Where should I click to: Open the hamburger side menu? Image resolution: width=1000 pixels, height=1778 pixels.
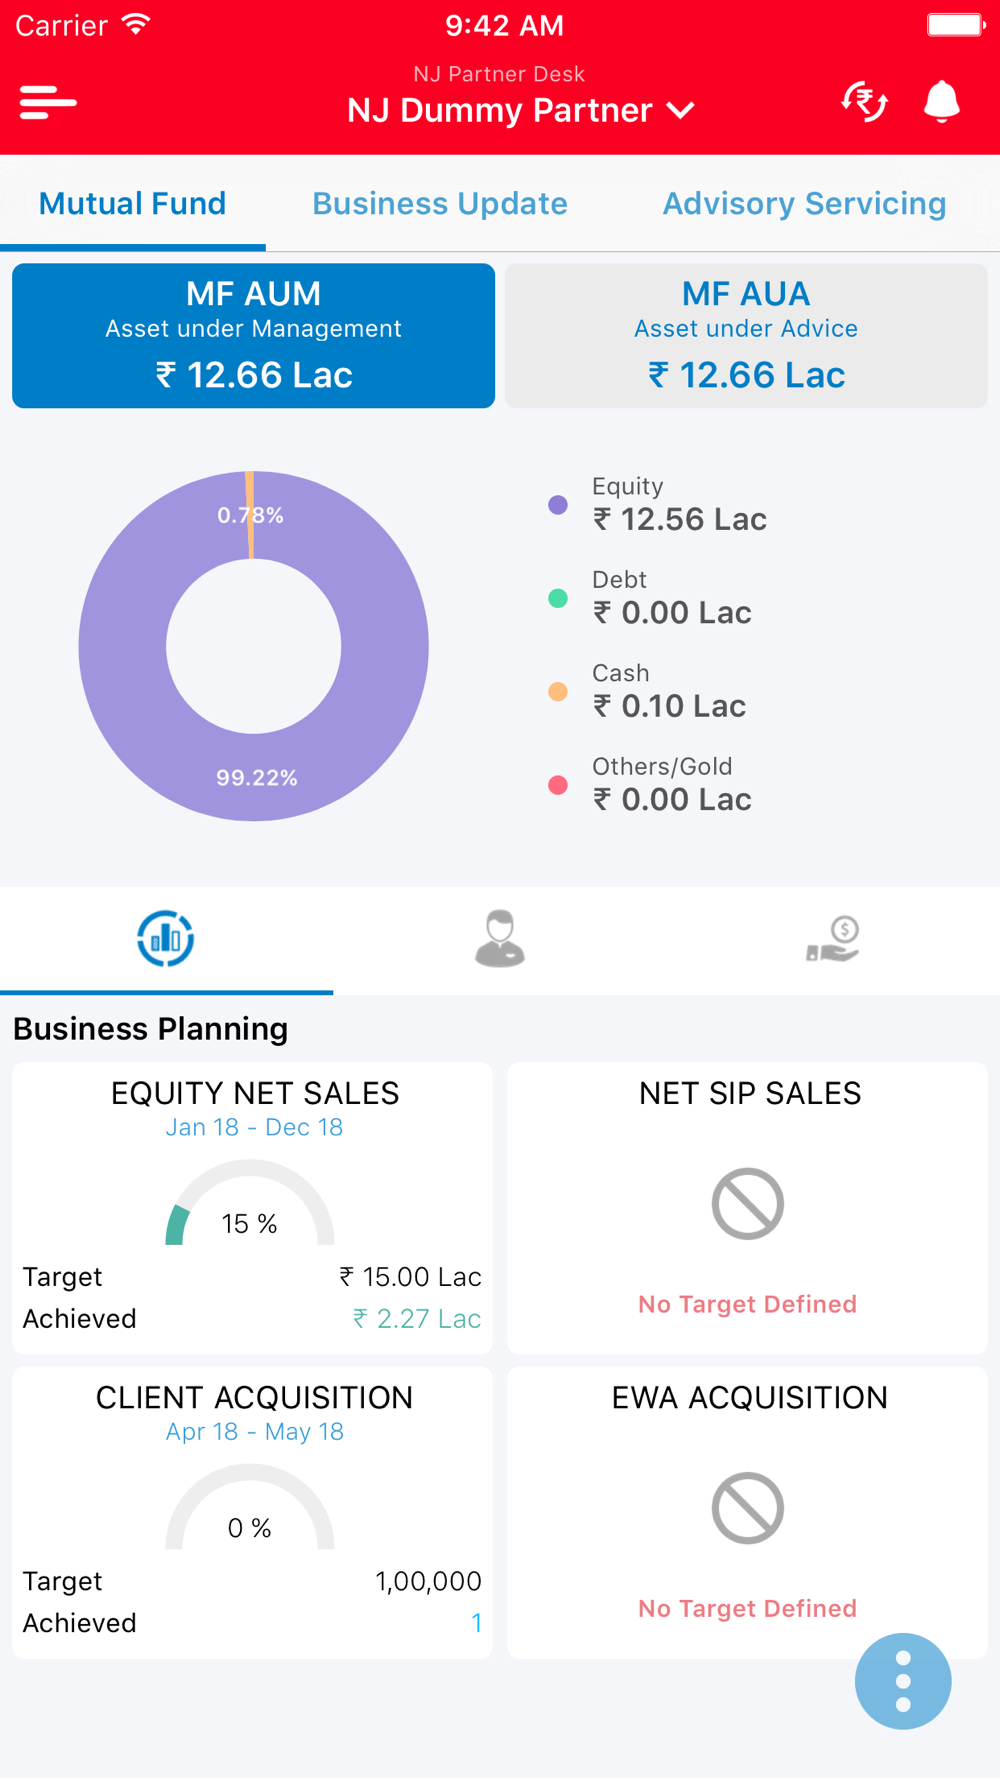click(47, 102)
